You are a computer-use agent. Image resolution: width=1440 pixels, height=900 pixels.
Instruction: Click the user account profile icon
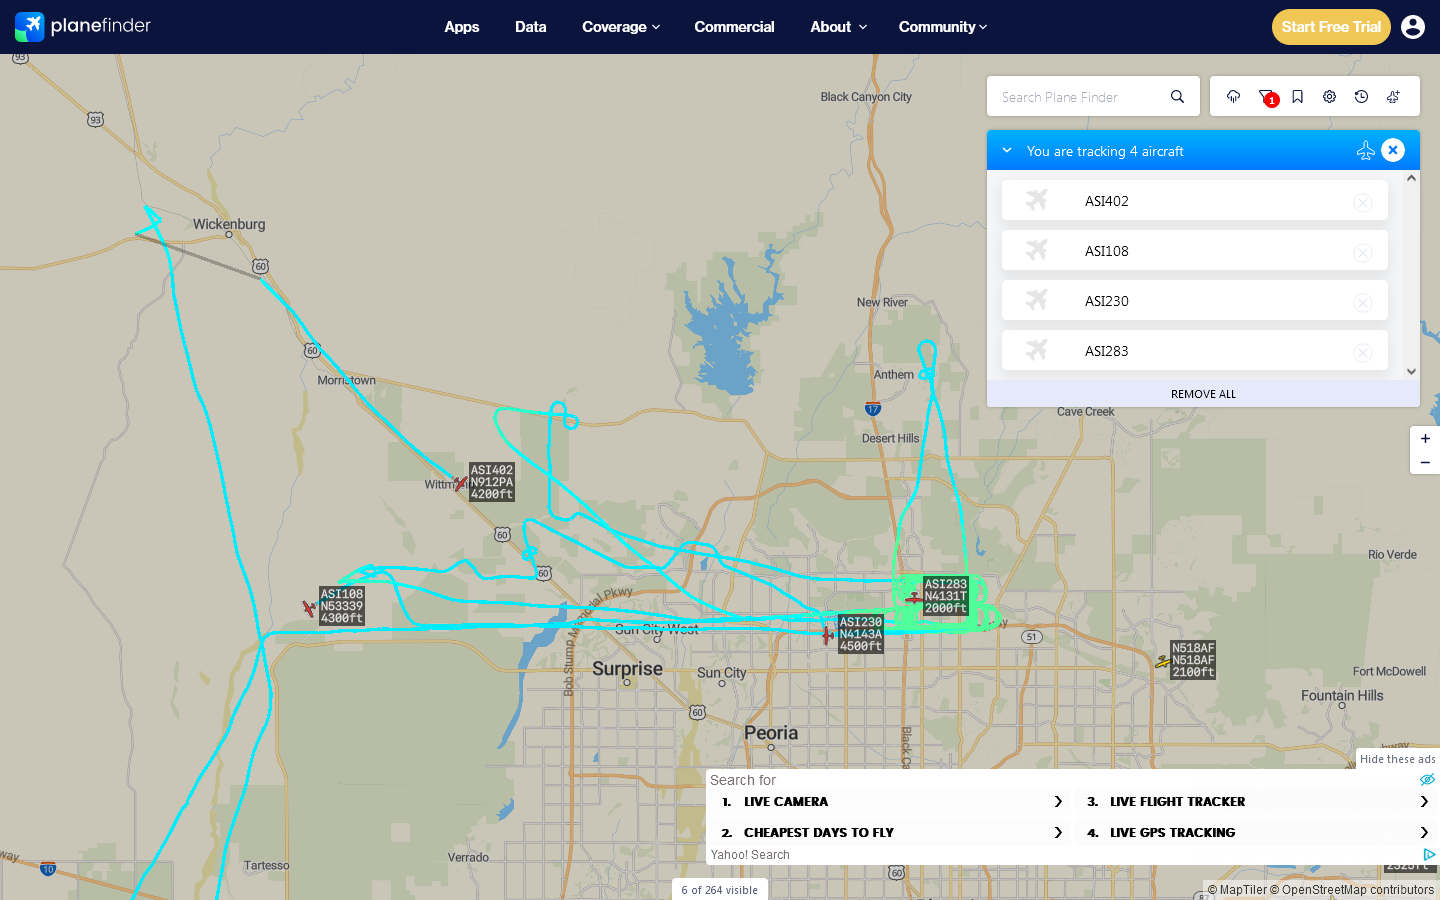[x=1413, y=27]
